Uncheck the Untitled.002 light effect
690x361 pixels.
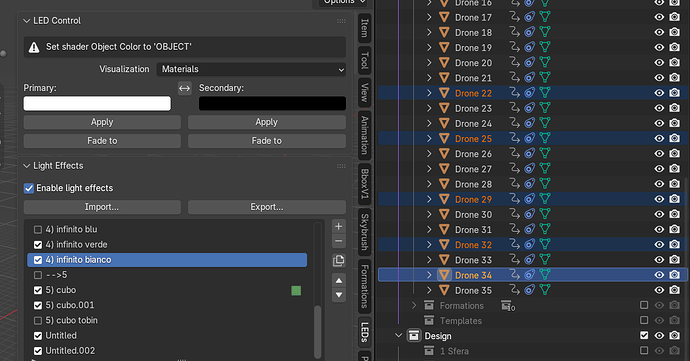pos(38,351)
